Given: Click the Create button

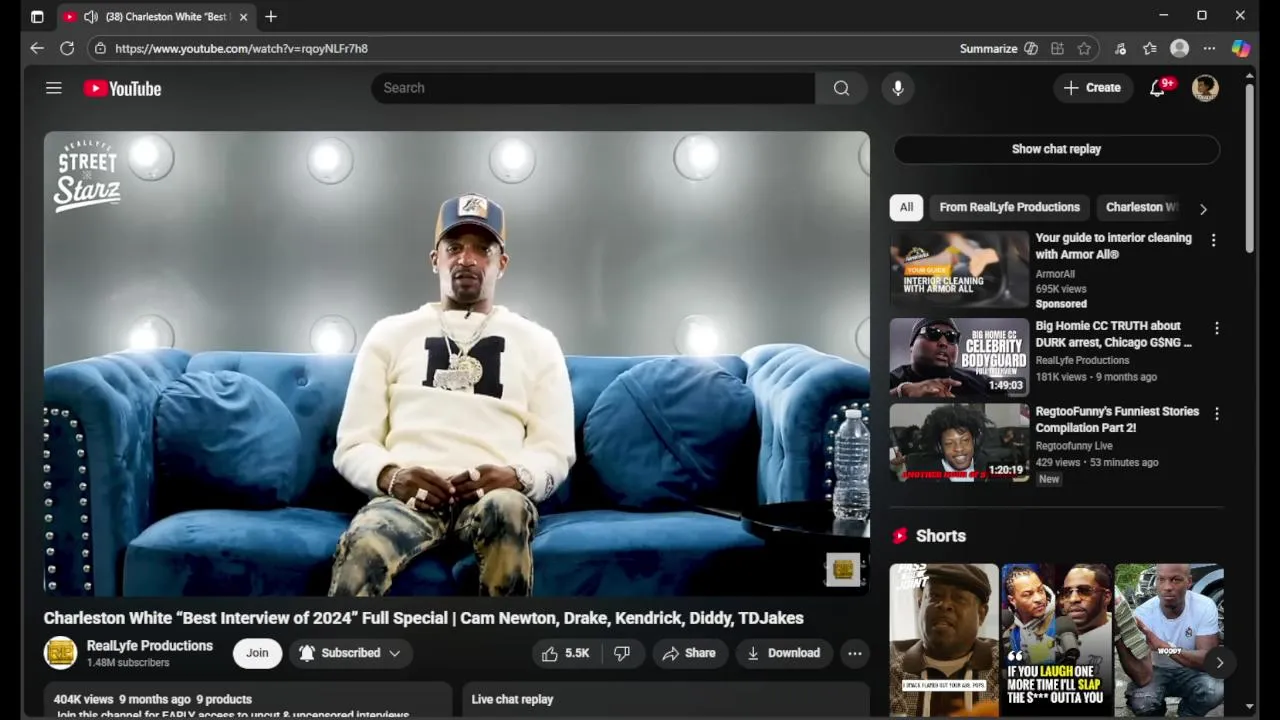Looking at the screenshot, I should click(1092, 88).
